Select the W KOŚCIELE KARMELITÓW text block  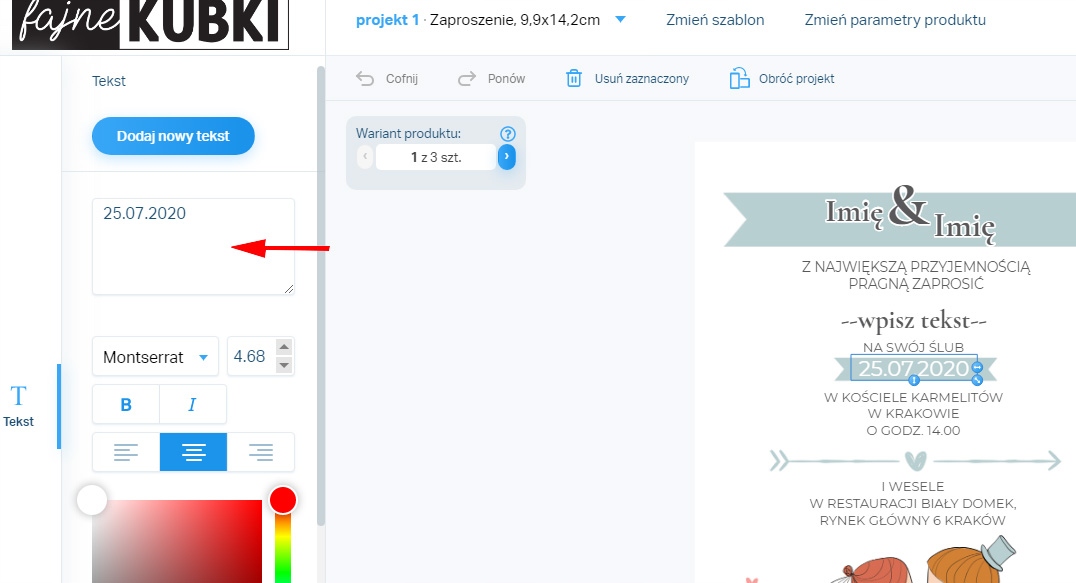(x=913, y=414)
